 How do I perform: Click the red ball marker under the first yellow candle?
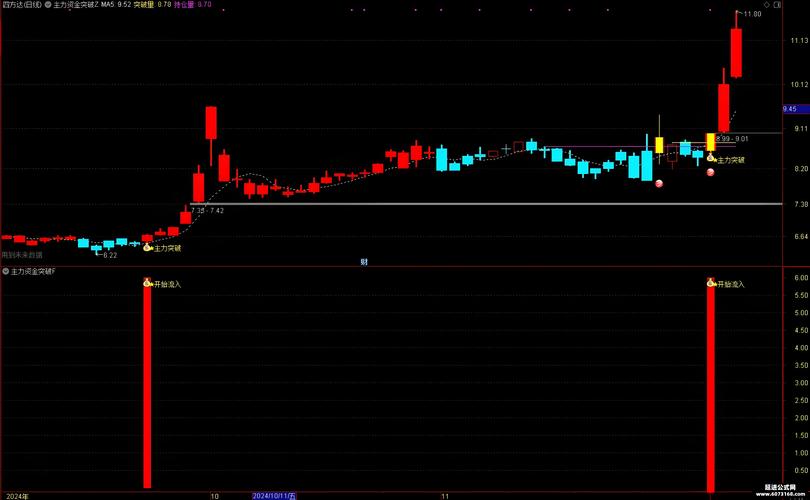tap(659, 183)
